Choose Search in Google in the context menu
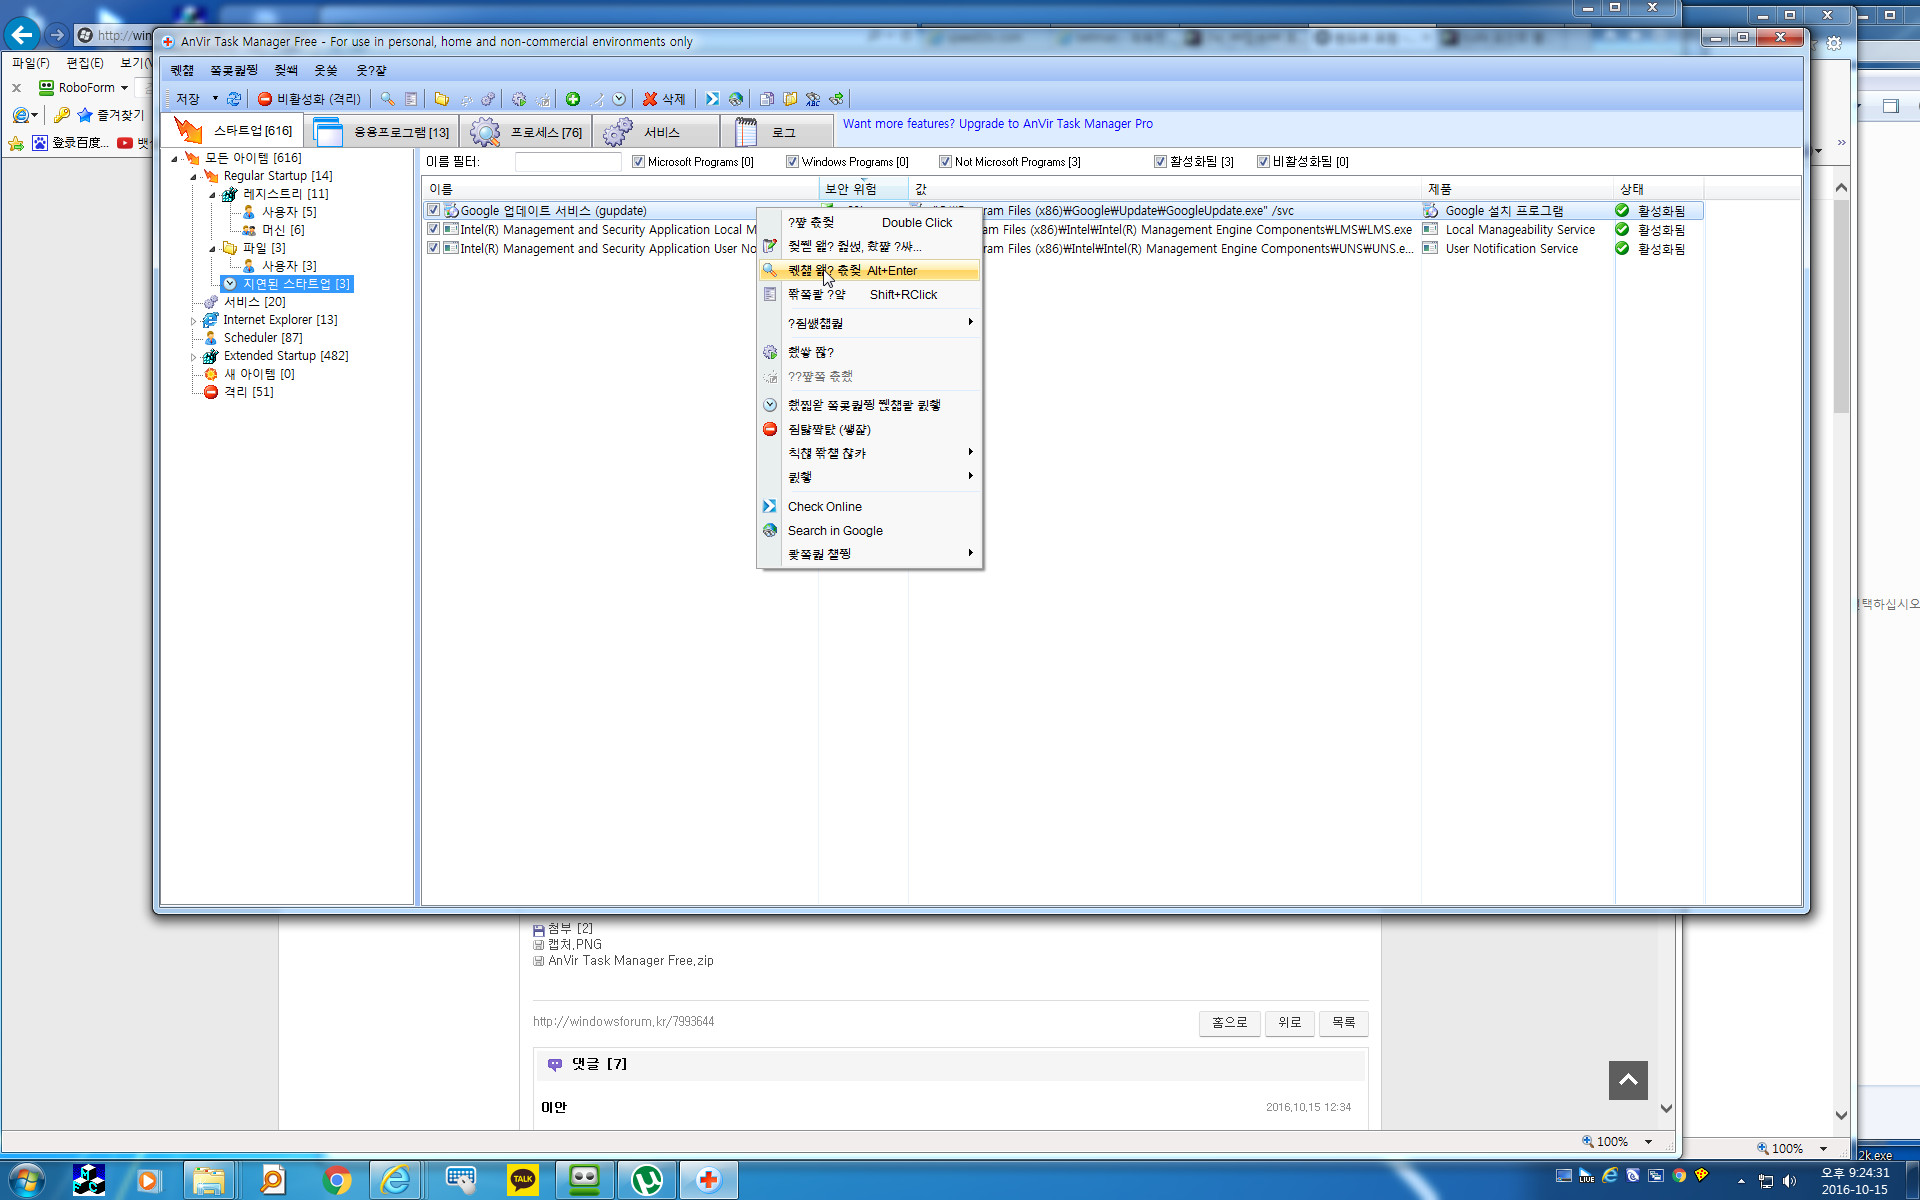1920x1200 pixels. click(x=869, y=531)
